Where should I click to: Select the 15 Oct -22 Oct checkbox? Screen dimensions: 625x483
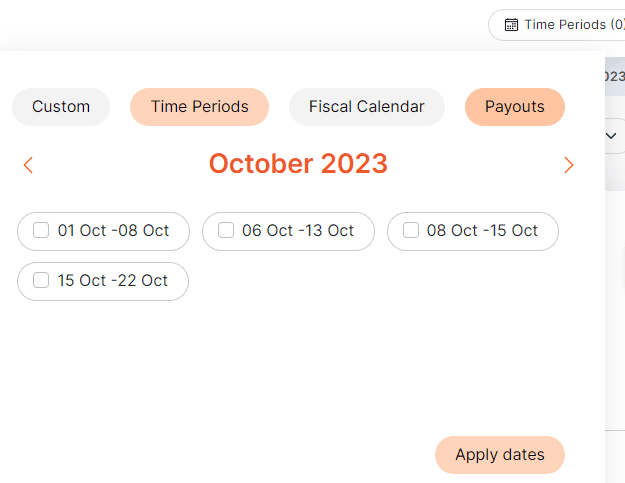pos(41,280)
